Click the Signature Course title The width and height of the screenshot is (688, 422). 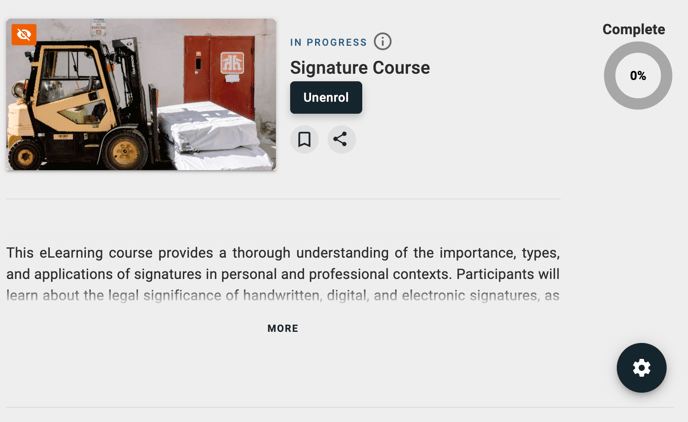(x=360, y=68)
